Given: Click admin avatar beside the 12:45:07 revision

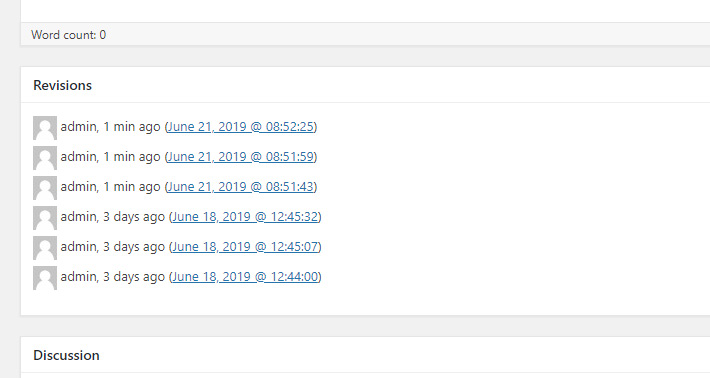Looking at the screenshot, I should [x=45, y=248].
